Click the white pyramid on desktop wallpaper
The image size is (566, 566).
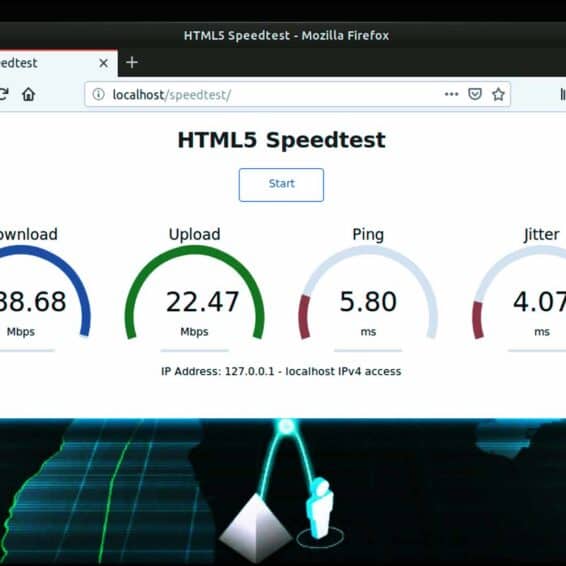[256, 528]
